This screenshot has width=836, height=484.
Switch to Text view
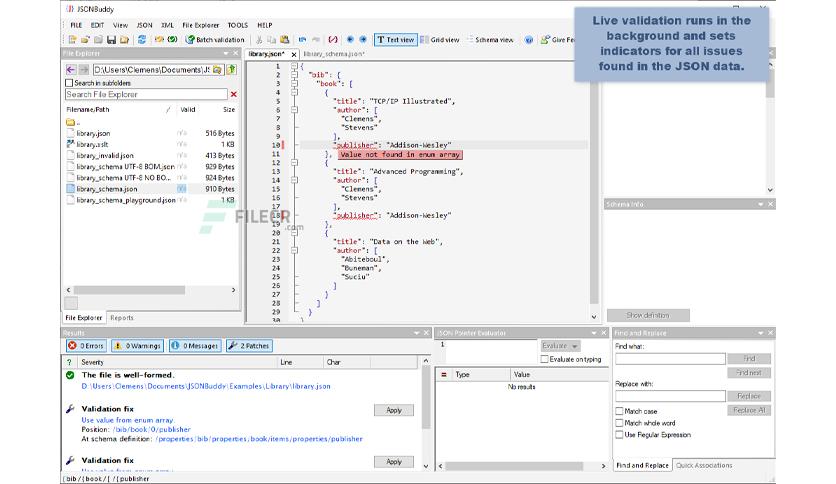coord(395,39)
